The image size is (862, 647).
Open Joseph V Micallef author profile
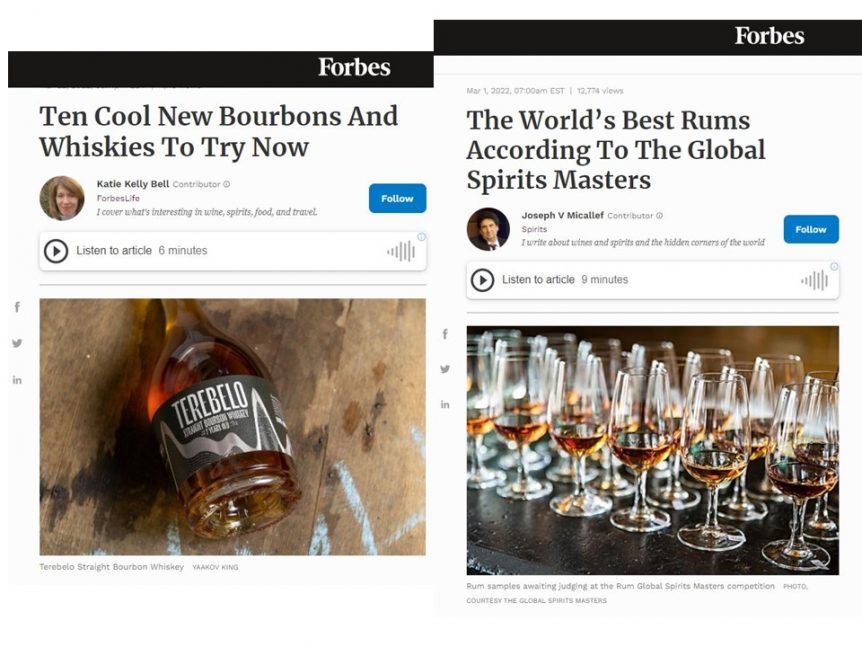click(x=562, y=215)
